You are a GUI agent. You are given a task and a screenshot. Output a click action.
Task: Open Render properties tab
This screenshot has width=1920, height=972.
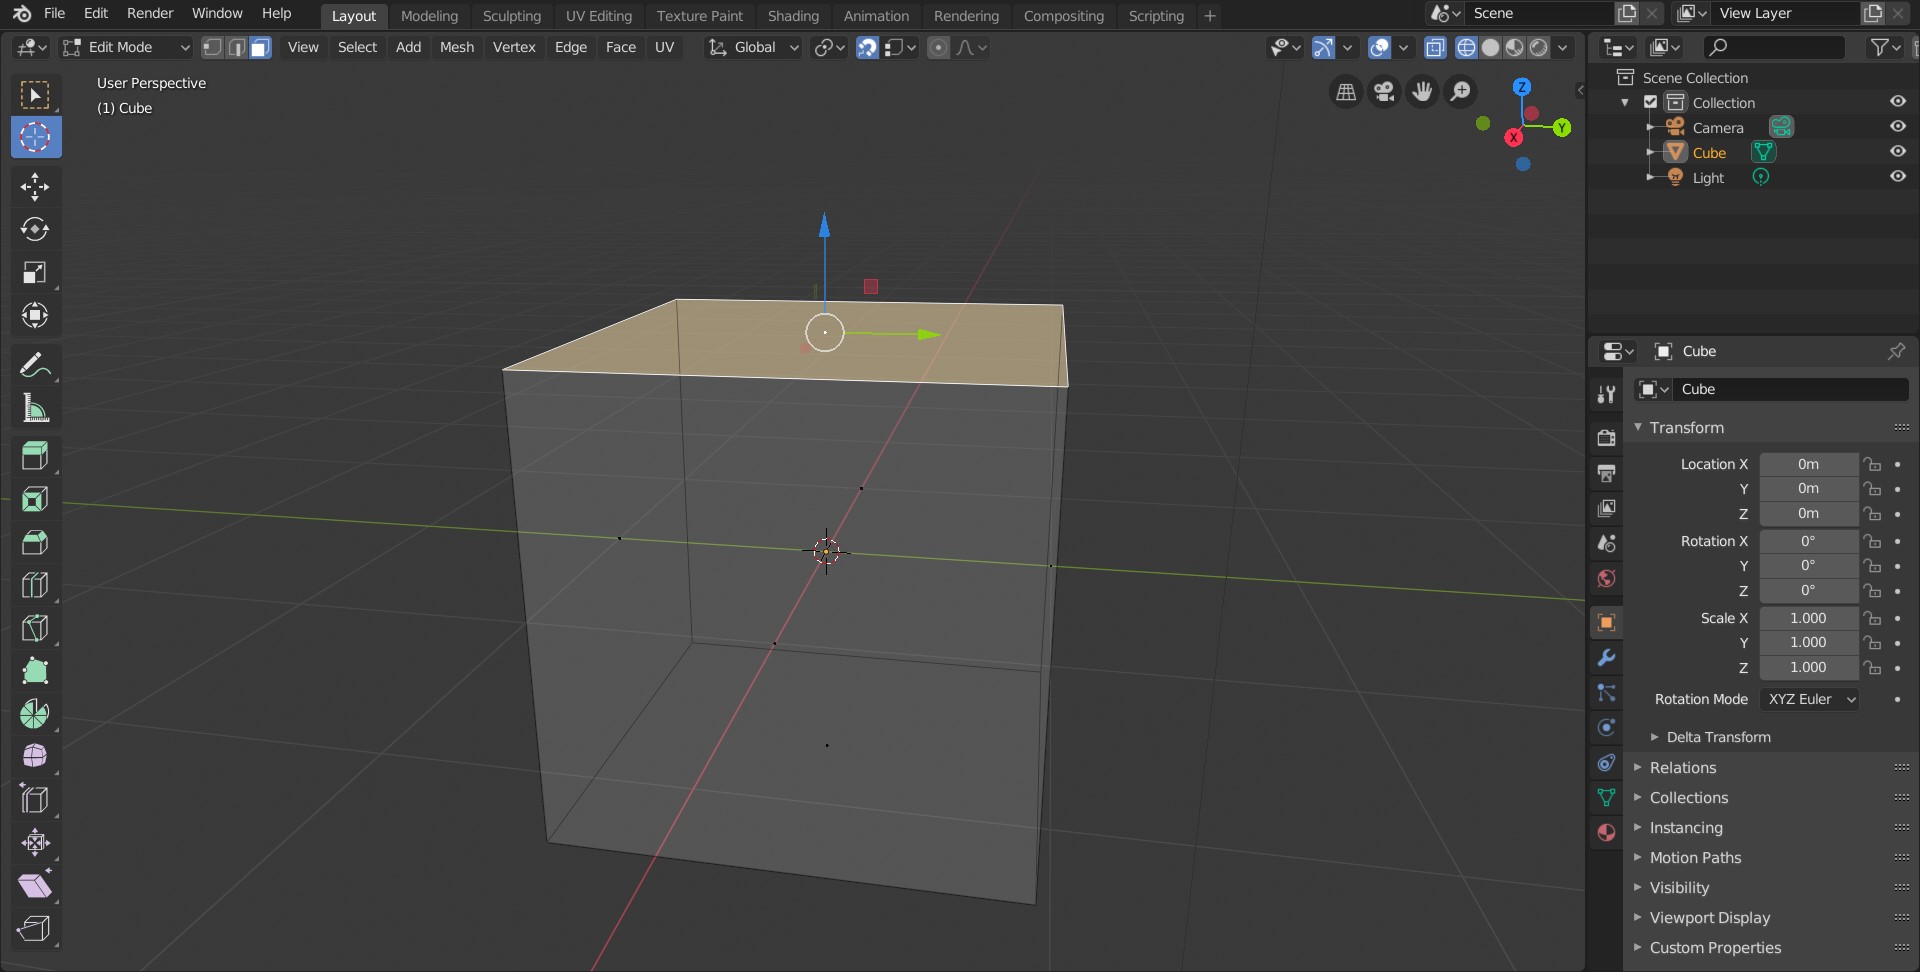(1606, 438)
